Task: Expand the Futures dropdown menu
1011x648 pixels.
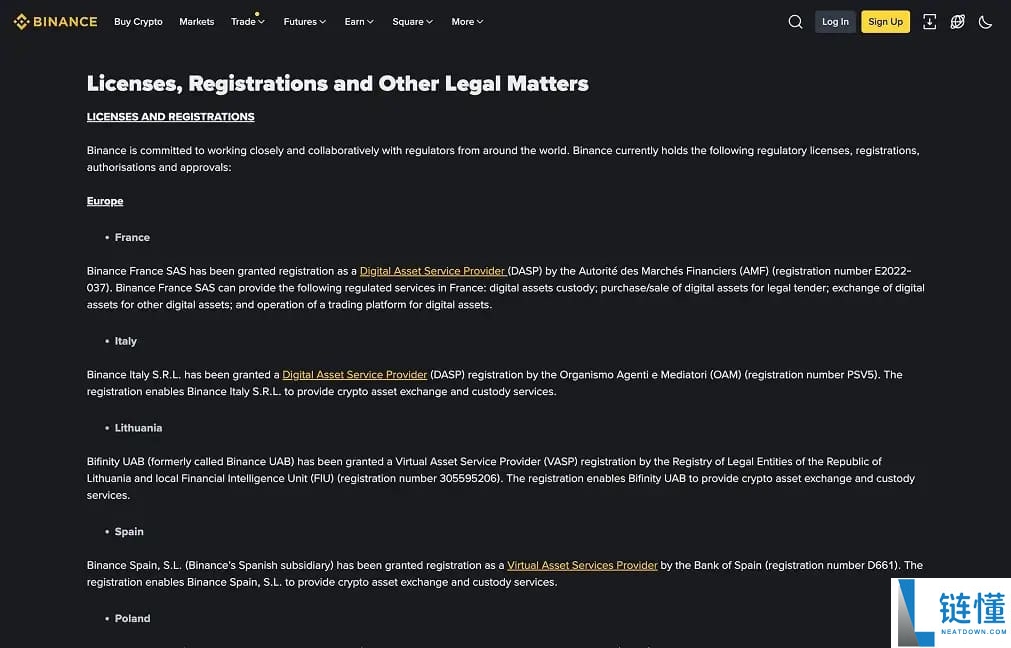Action: 304,22
